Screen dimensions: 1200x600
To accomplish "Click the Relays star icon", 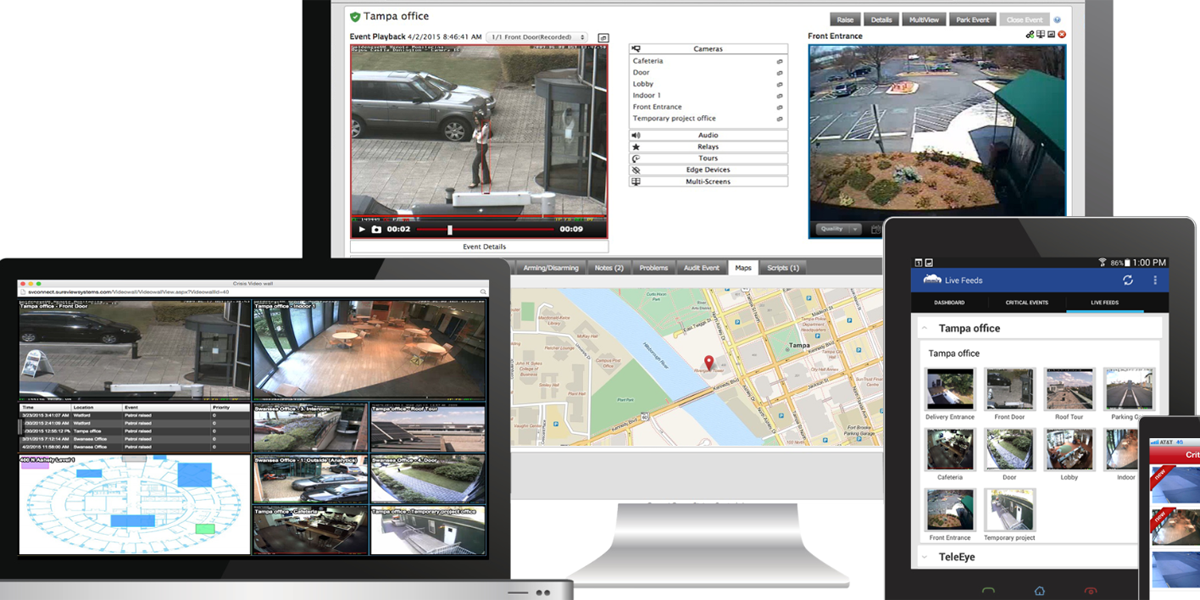I will click(x=636, y=147).
